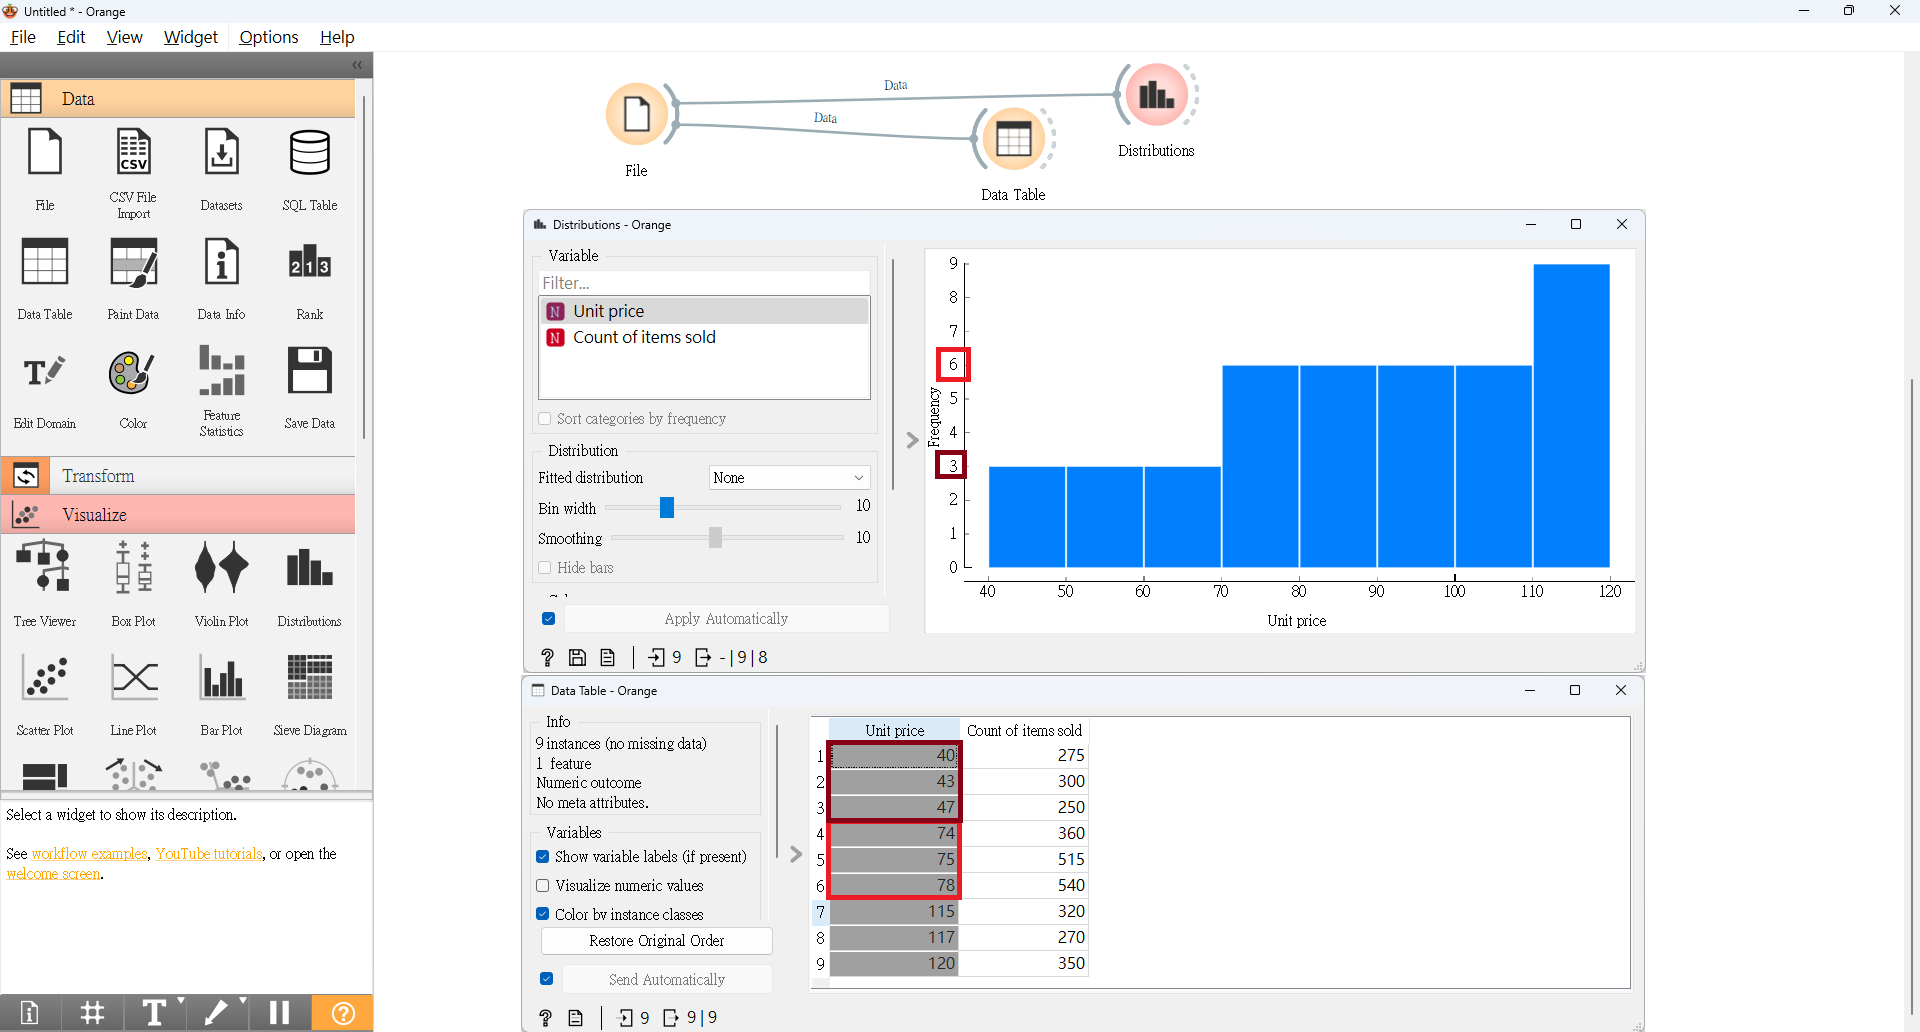Click the Restore Original Order button
The height and width of the screenshot is (1032, 1920).
coord(656,941)
